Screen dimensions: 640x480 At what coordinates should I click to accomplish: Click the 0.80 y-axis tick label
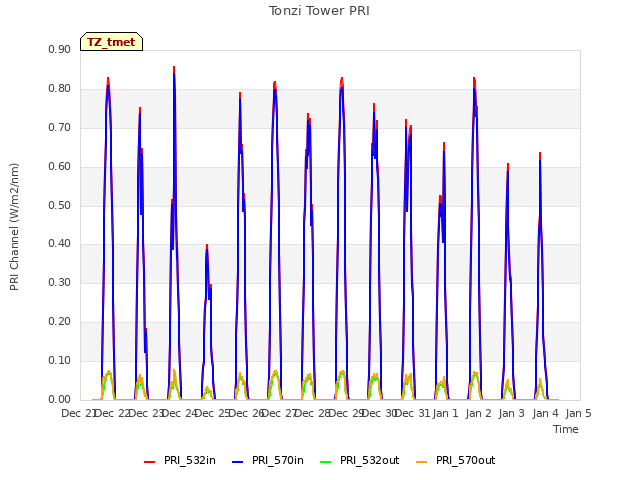[60, 89]
